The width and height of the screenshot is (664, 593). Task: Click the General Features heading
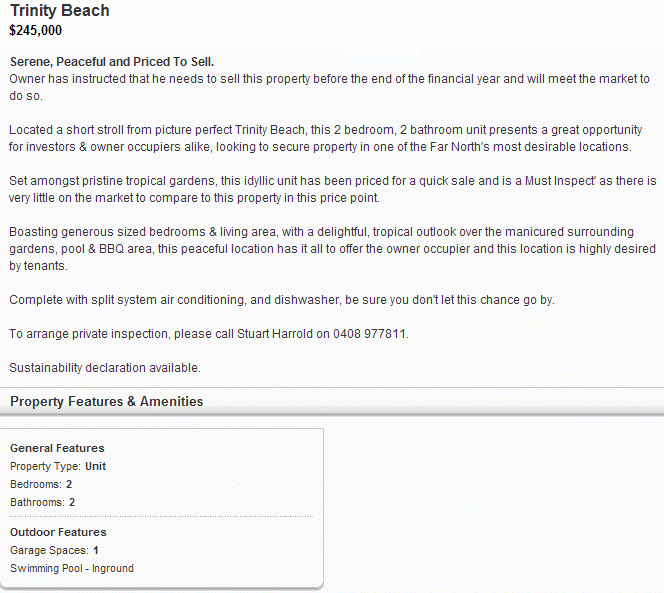click(x=57, y=448)
